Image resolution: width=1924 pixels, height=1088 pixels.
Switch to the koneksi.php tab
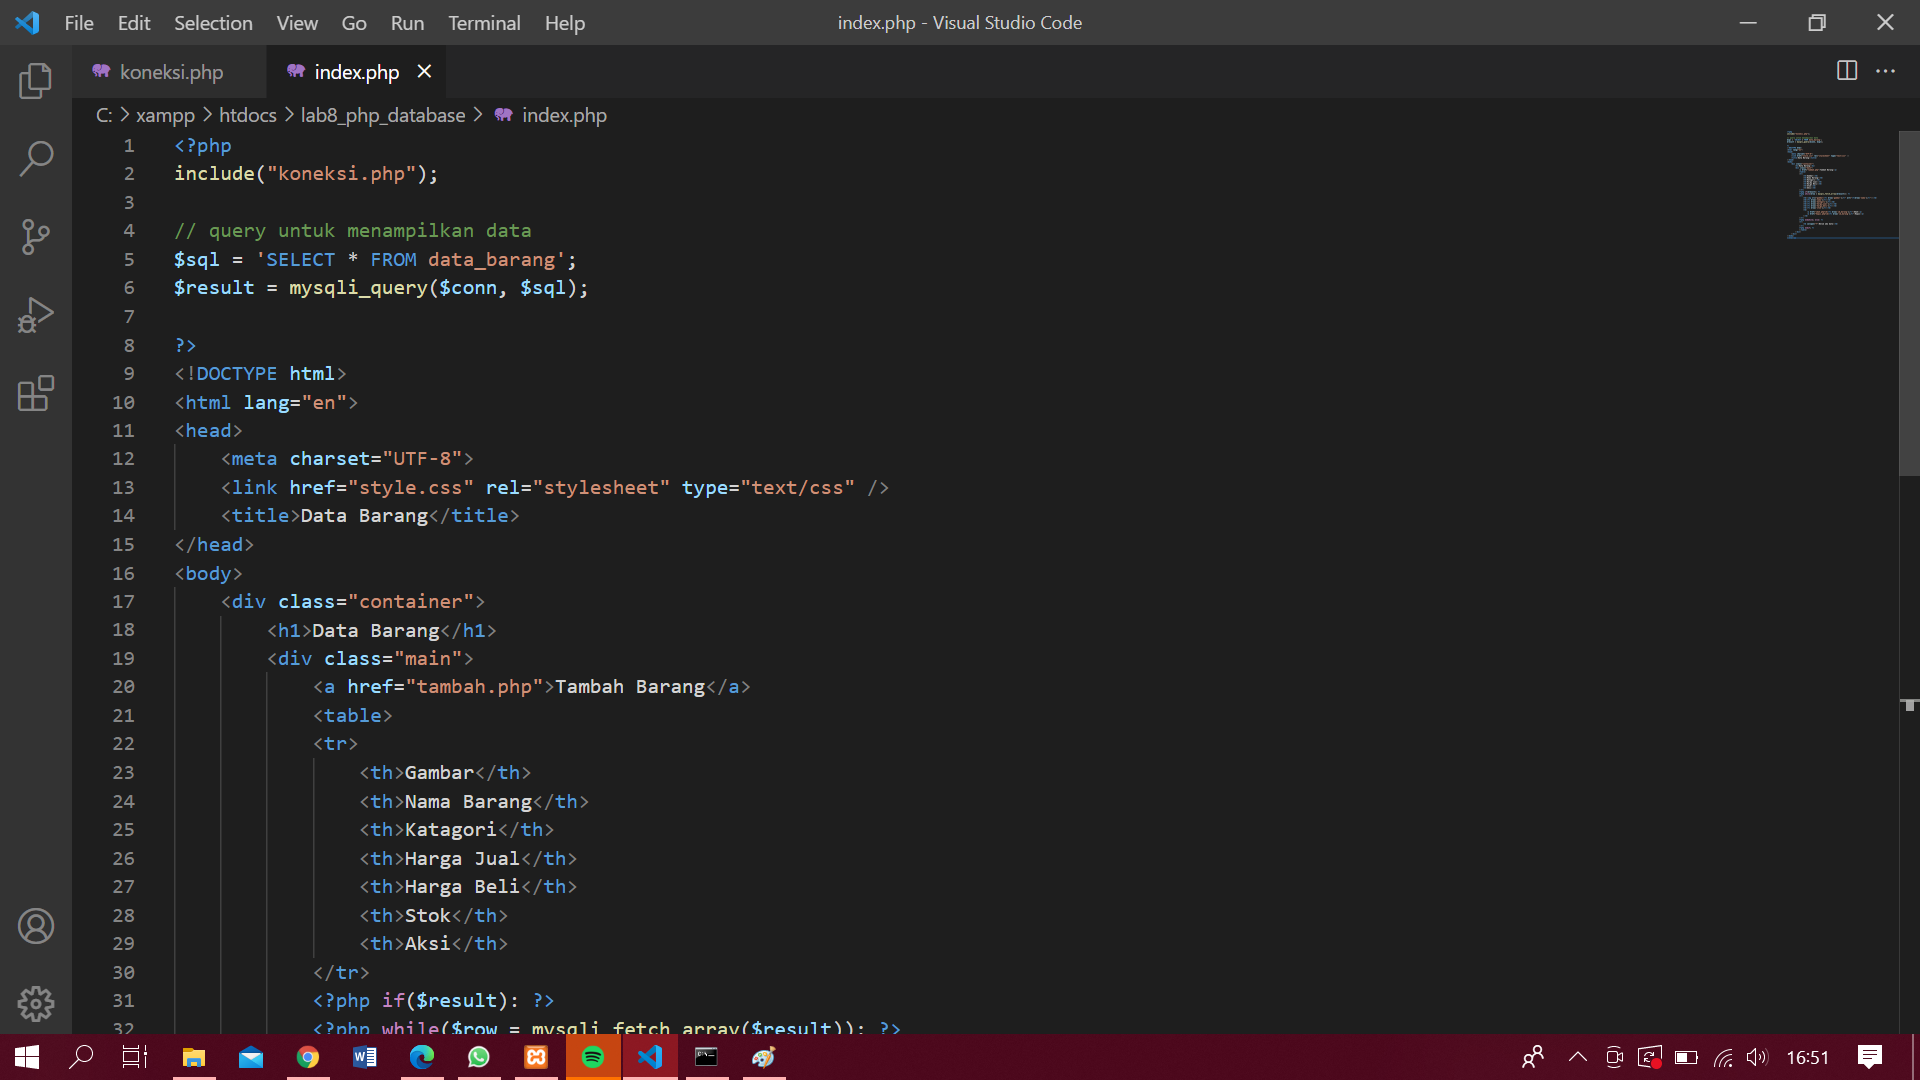[168, 71]
